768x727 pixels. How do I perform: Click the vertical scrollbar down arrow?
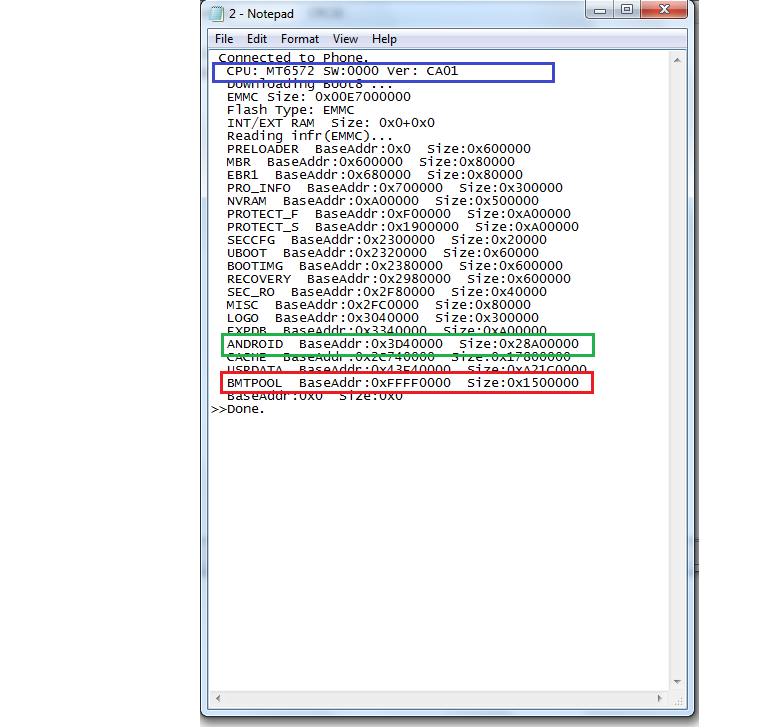click(677, 682)
